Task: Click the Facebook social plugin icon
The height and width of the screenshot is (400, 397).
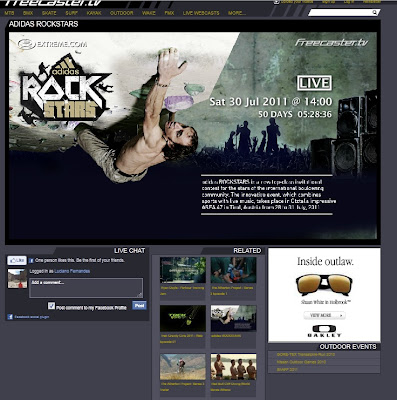Action: coord(10,317)
